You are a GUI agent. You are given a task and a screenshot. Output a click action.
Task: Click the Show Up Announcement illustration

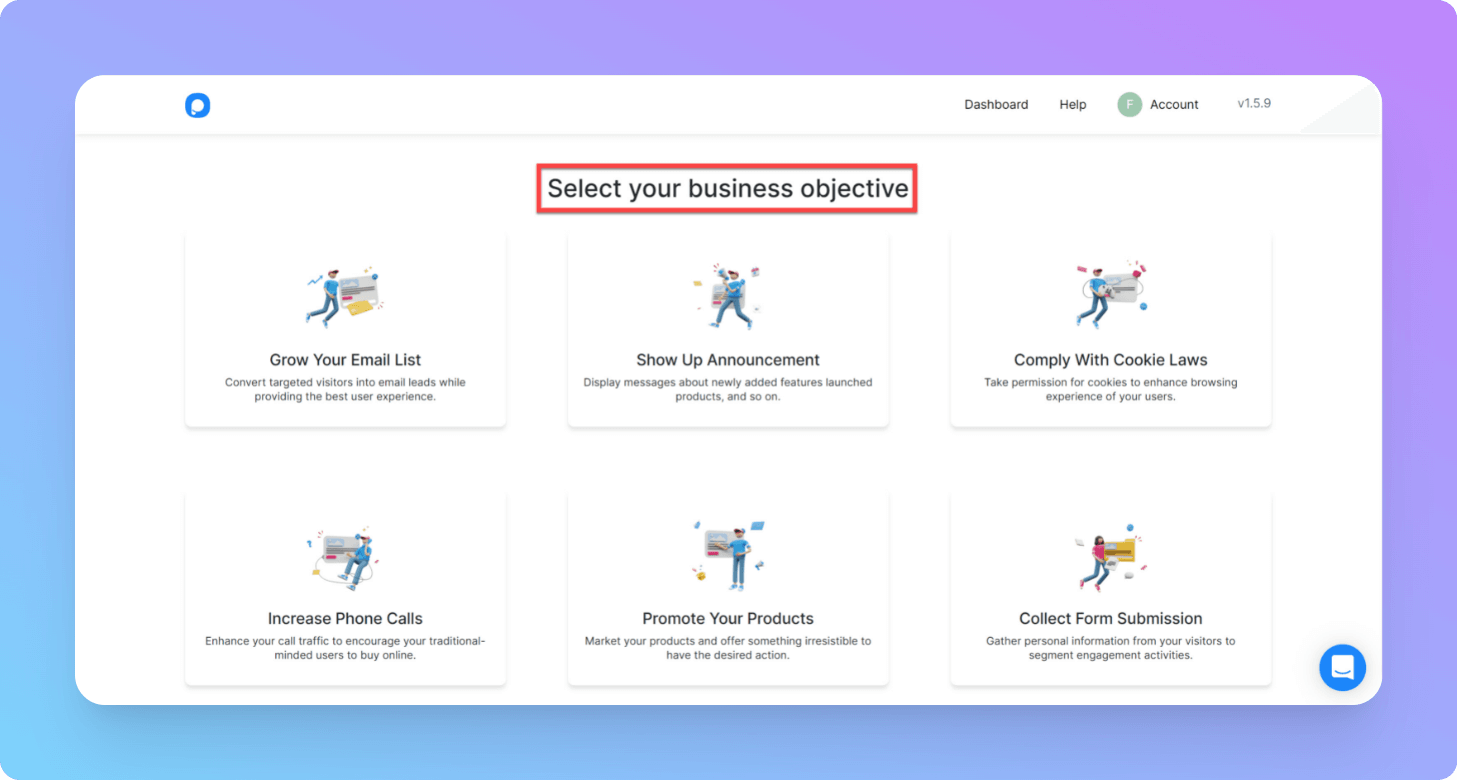(728, 296)
